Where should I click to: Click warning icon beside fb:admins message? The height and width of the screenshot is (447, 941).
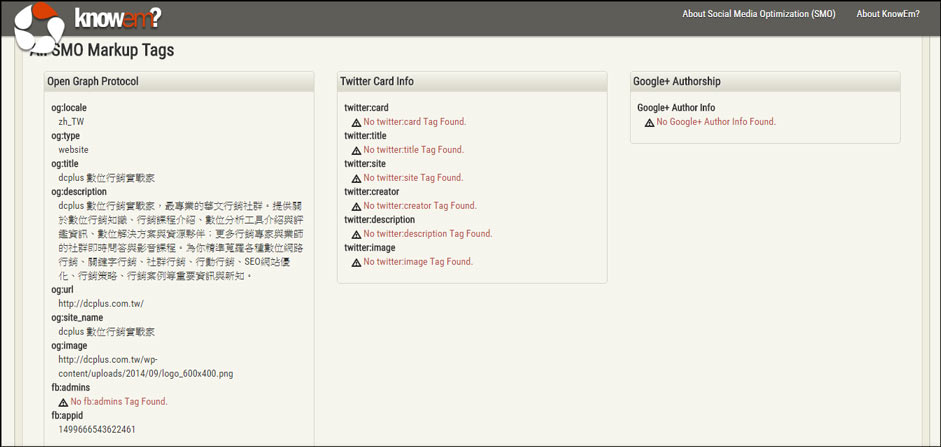click(63, 402)
